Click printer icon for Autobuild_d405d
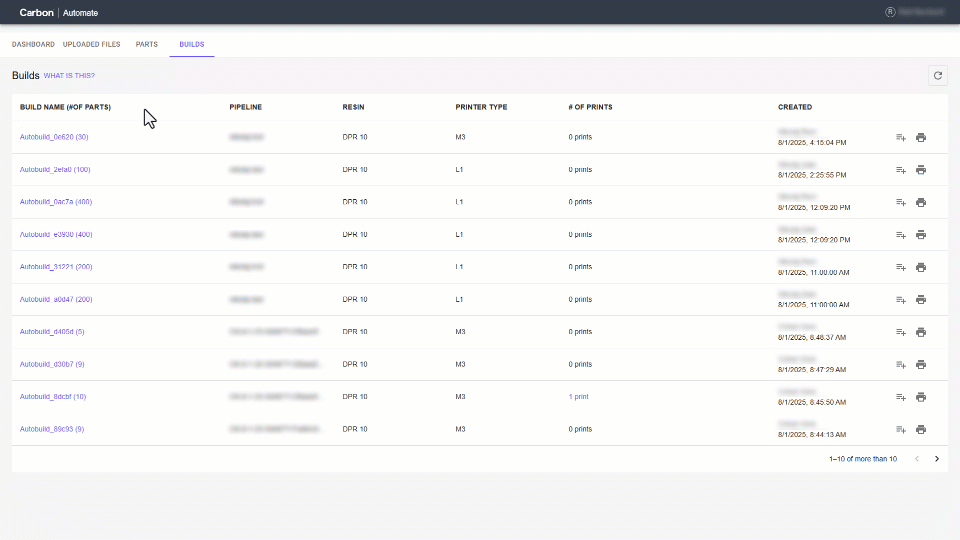 pos(921,332)
